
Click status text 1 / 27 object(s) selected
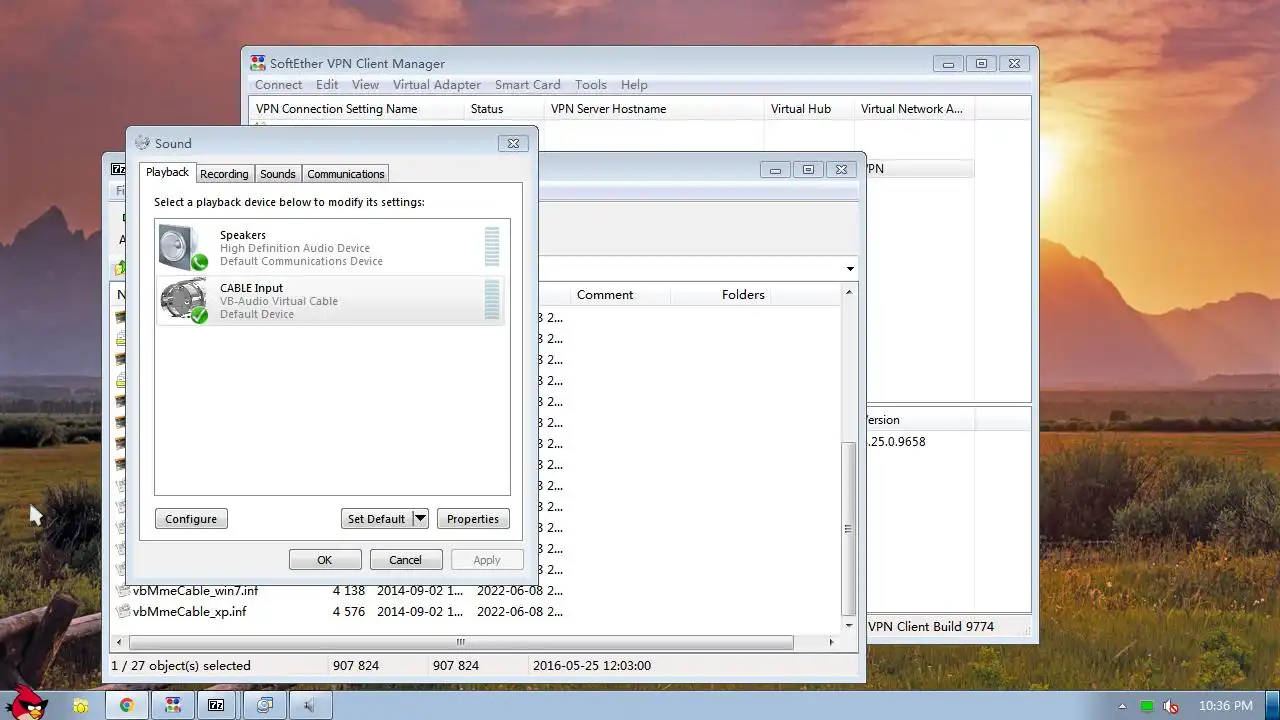tap(181, 665)
